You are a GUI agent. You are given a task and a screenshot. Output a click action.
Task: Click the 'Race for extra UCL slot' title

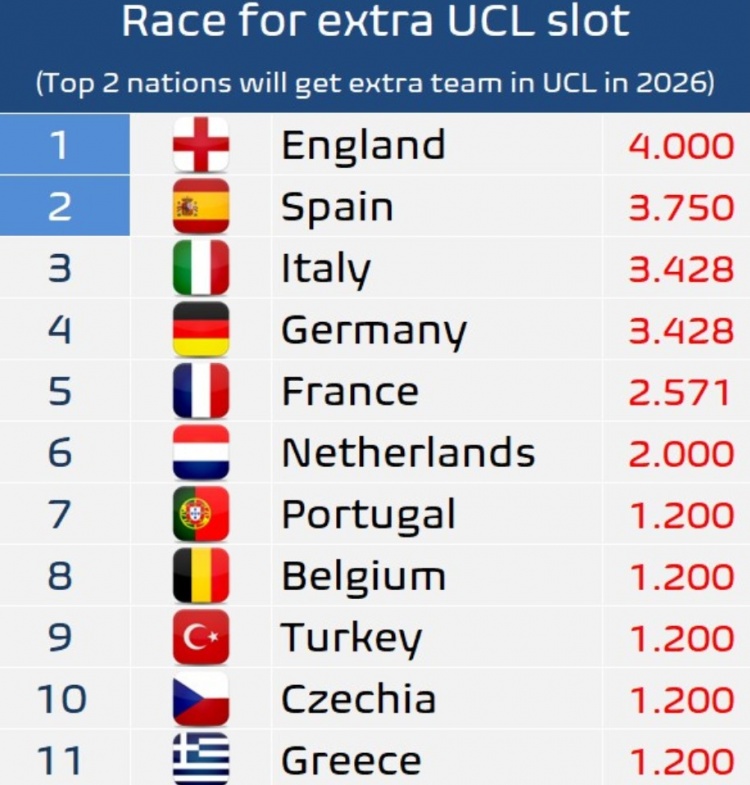[375, 22]
